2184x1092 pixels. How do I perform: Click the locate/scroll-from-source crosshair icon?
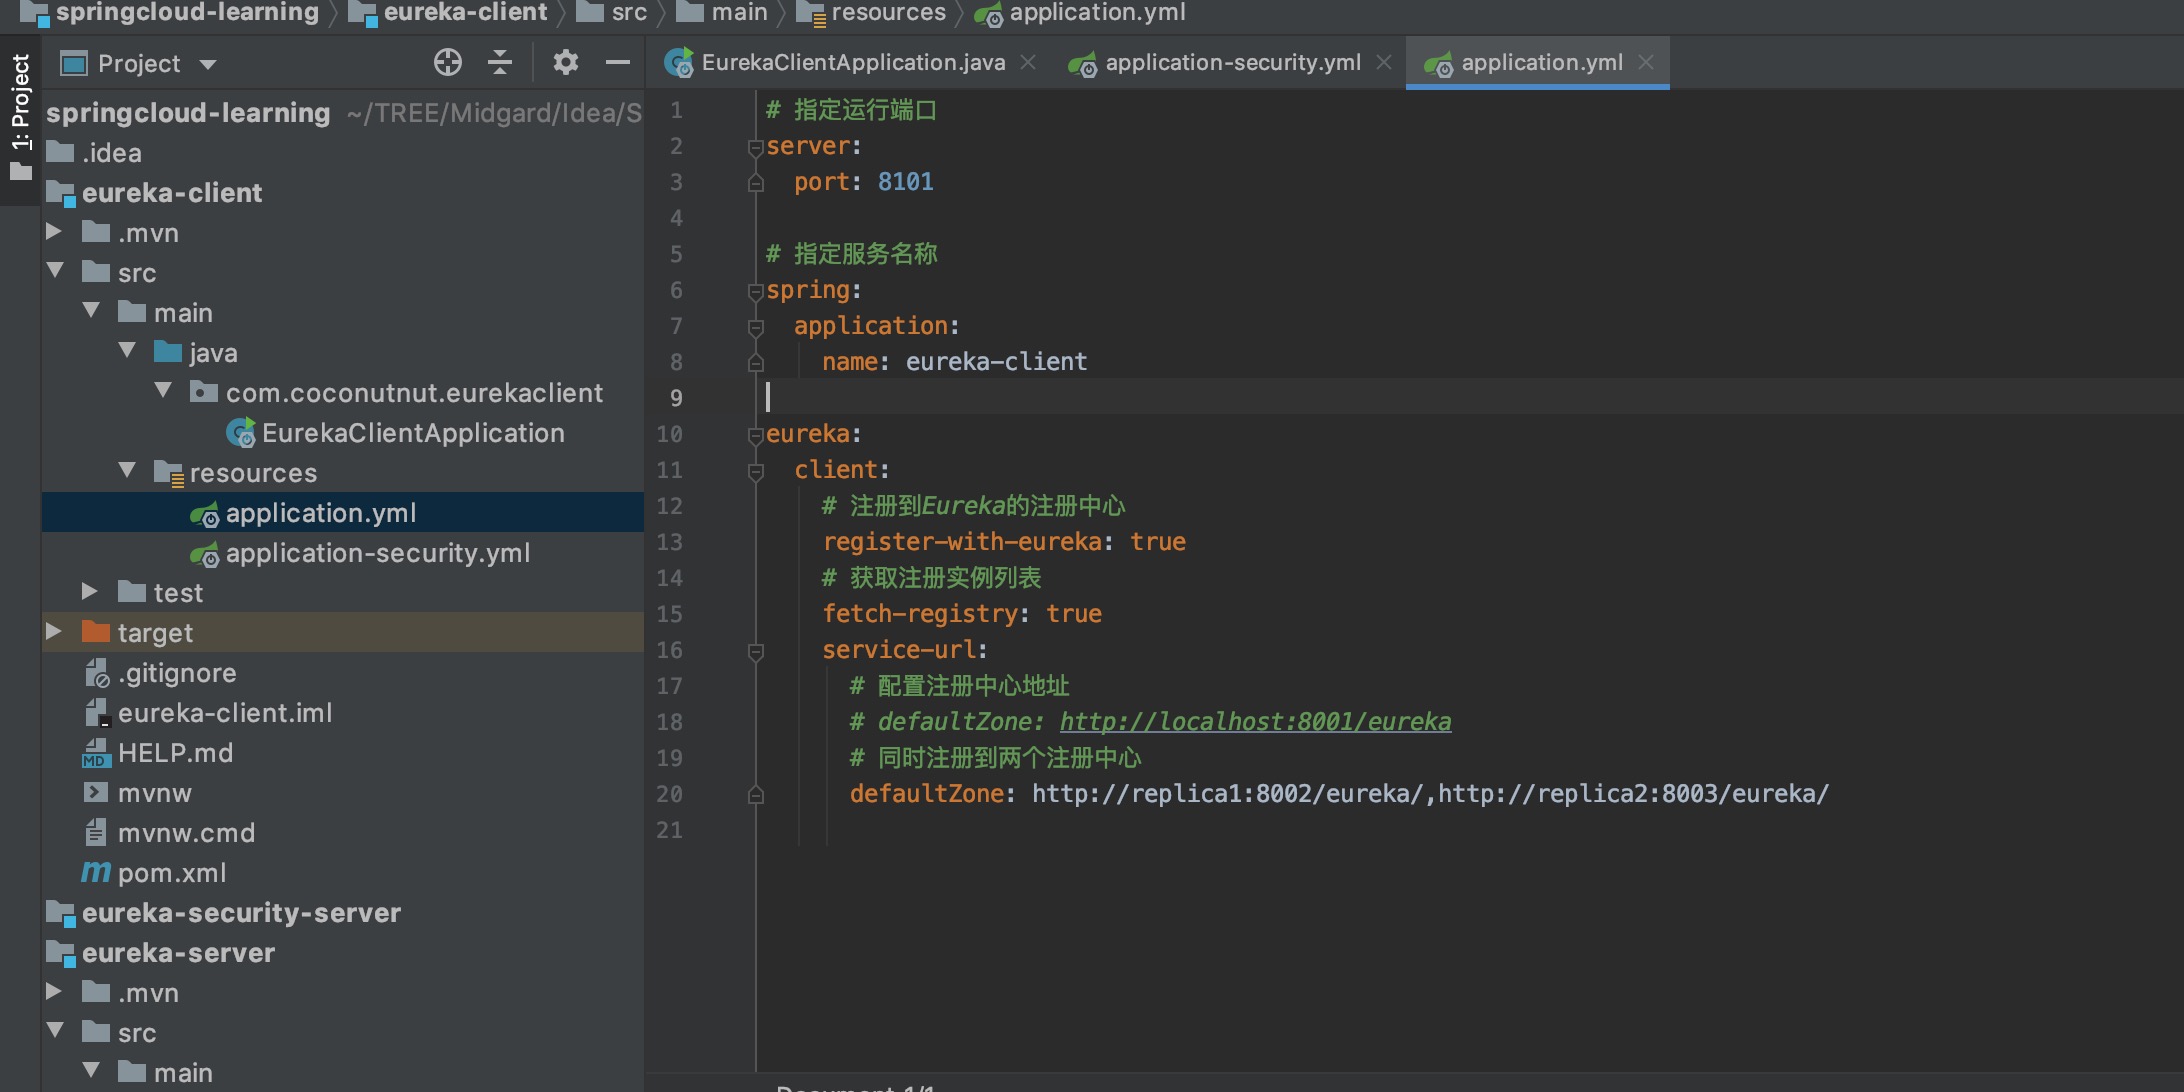pyautogui.click(x=447, y=63)
